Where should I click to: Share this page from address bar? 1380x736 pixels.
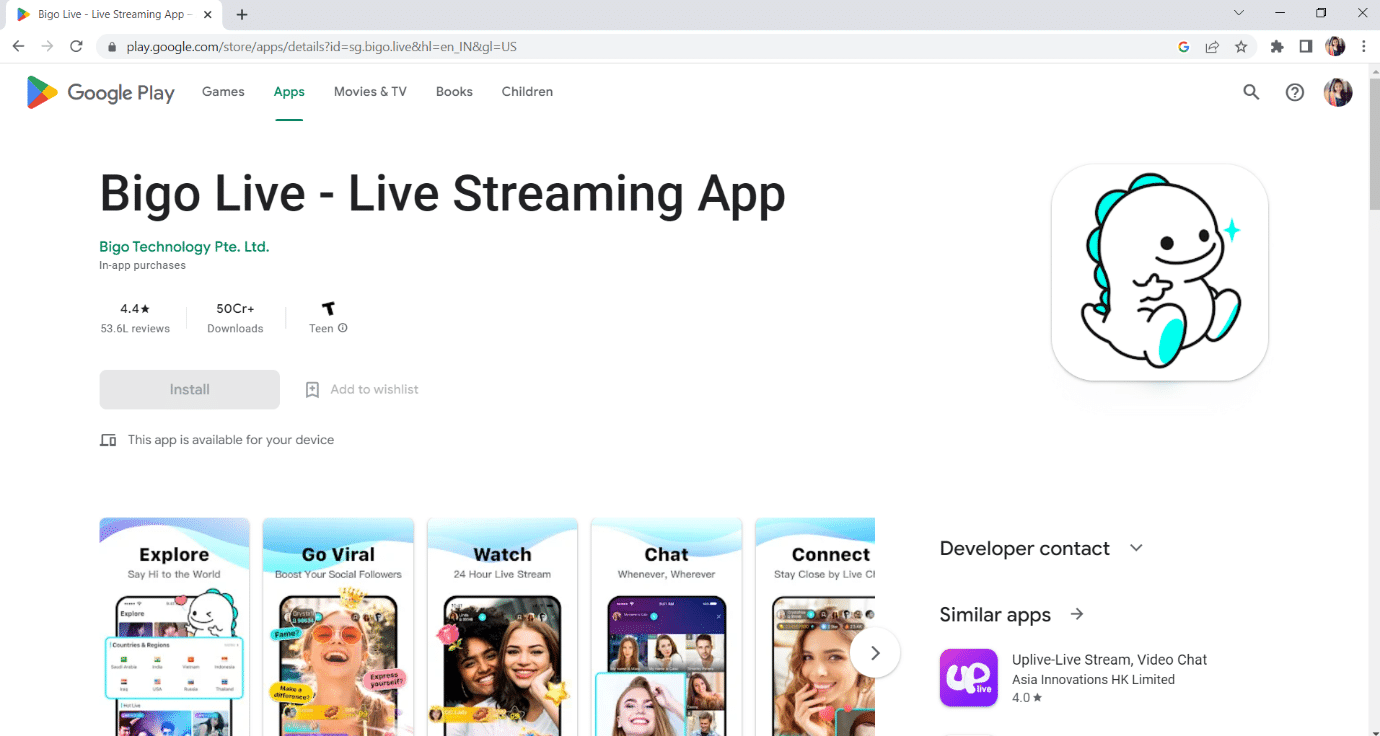tap(1212, 46)
